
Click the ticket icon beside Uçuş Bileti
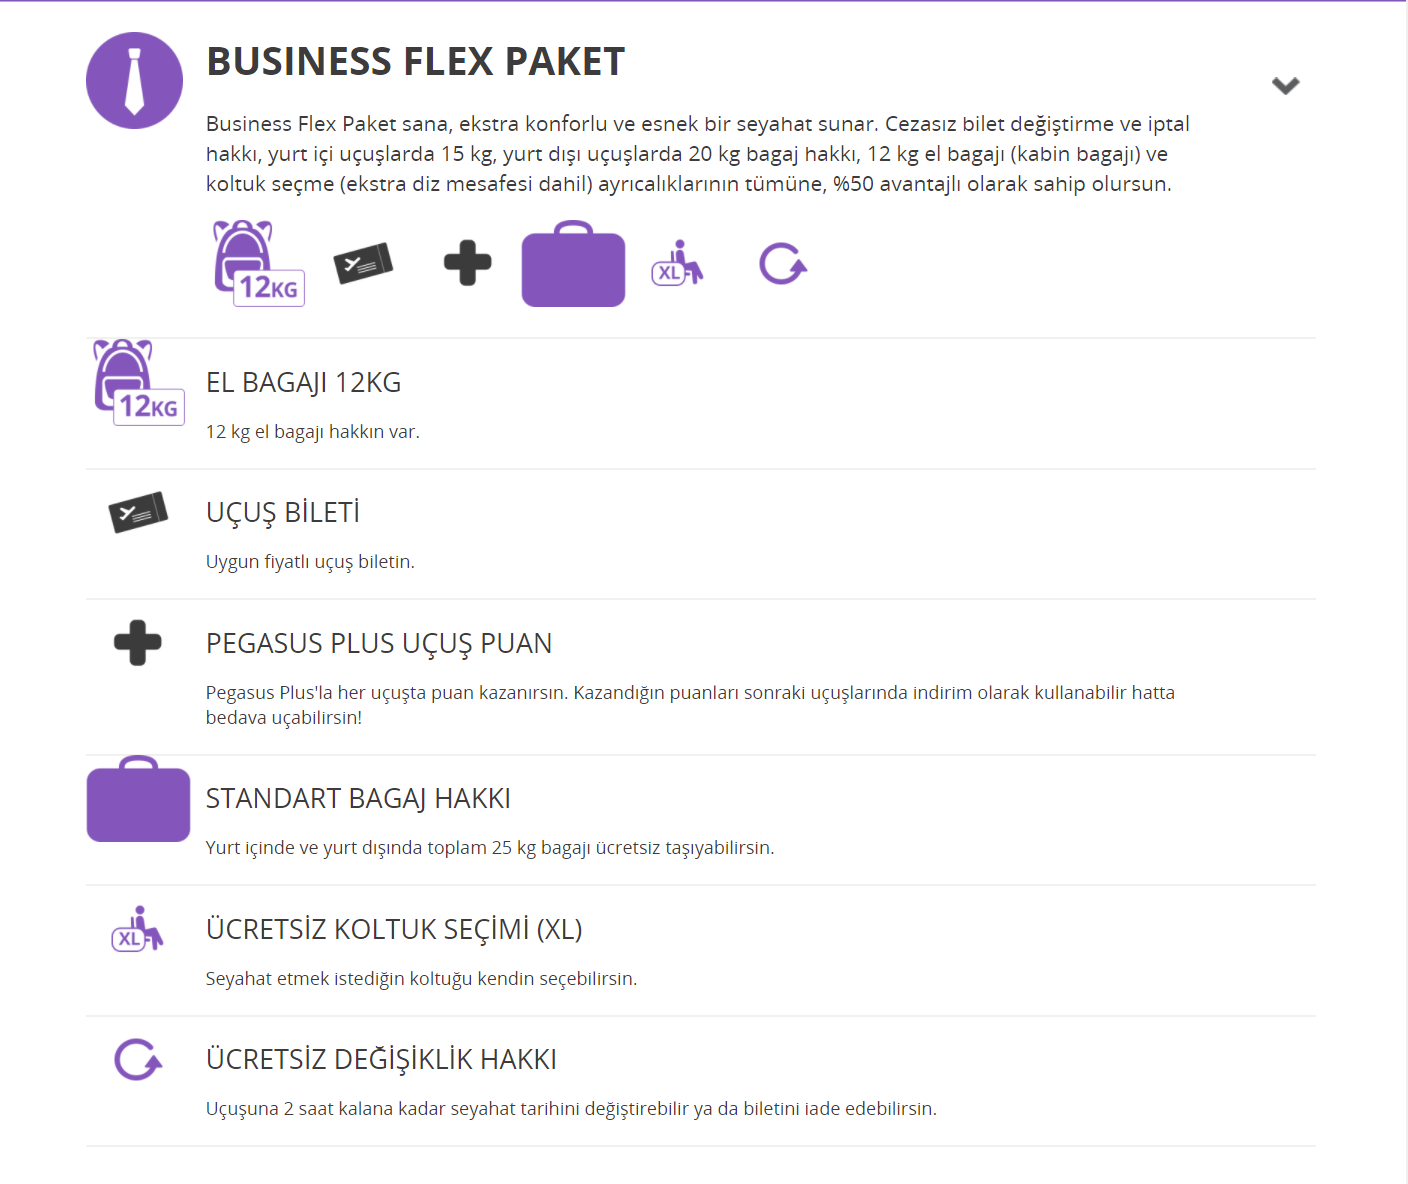click(138, 512)
